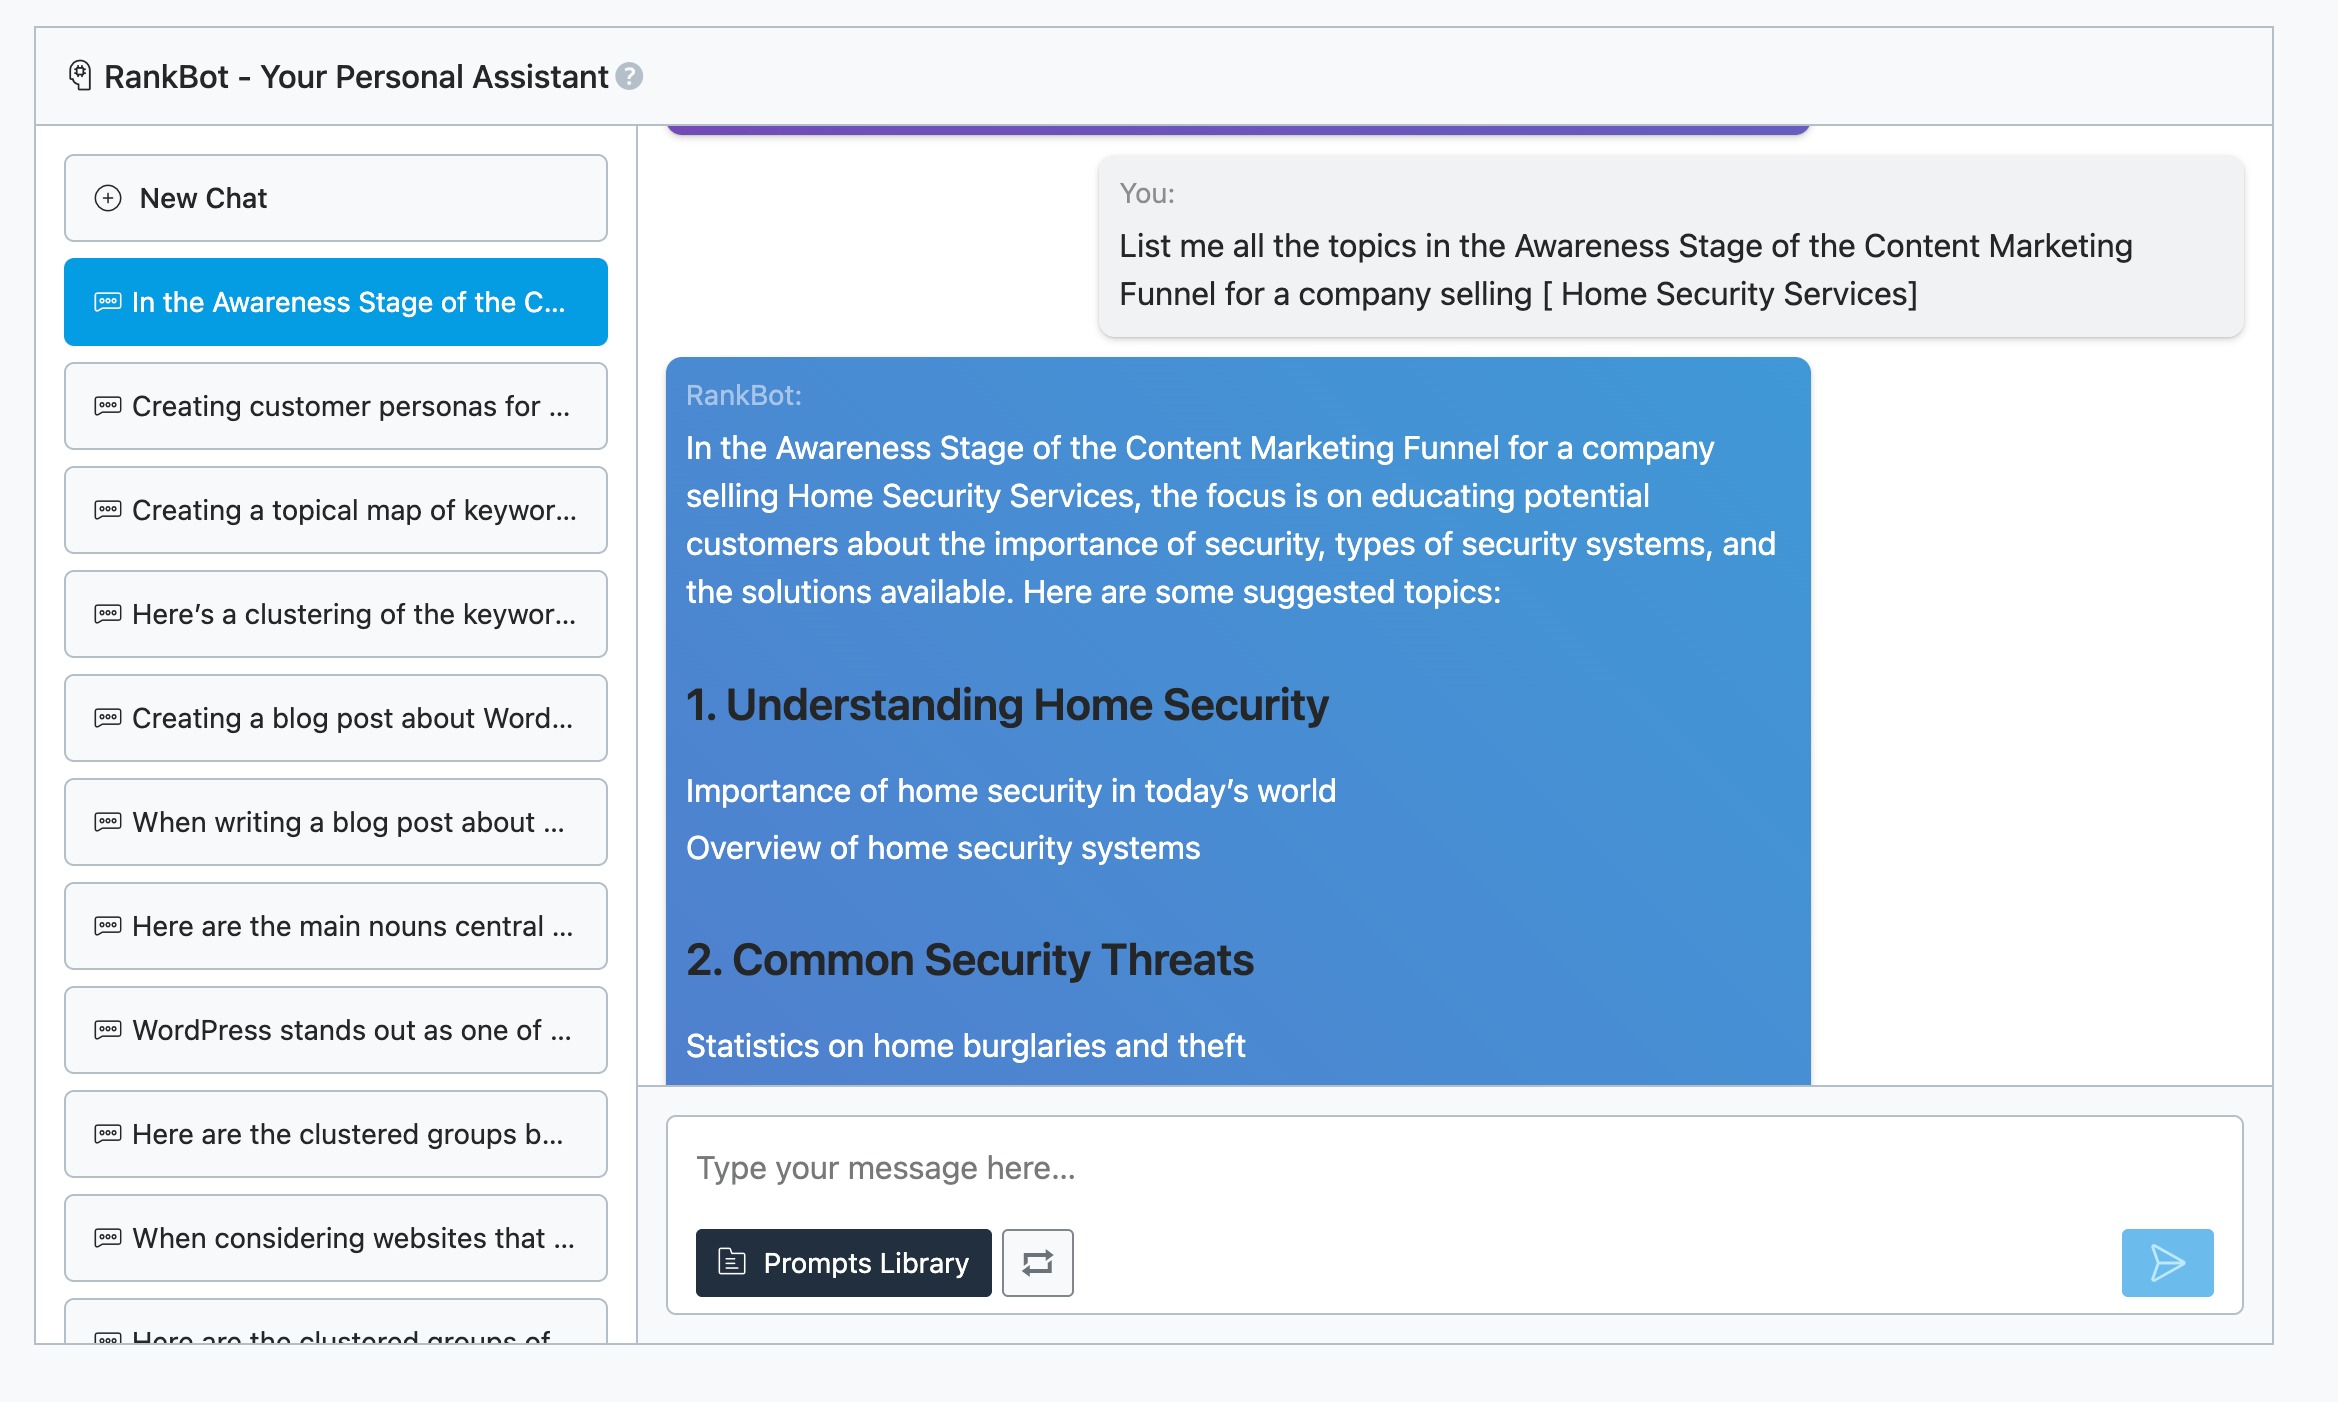Viewport: 2338px width, 1402px height.
Task: Click the RankBot head logo icon
Action: tap(80, 76)
